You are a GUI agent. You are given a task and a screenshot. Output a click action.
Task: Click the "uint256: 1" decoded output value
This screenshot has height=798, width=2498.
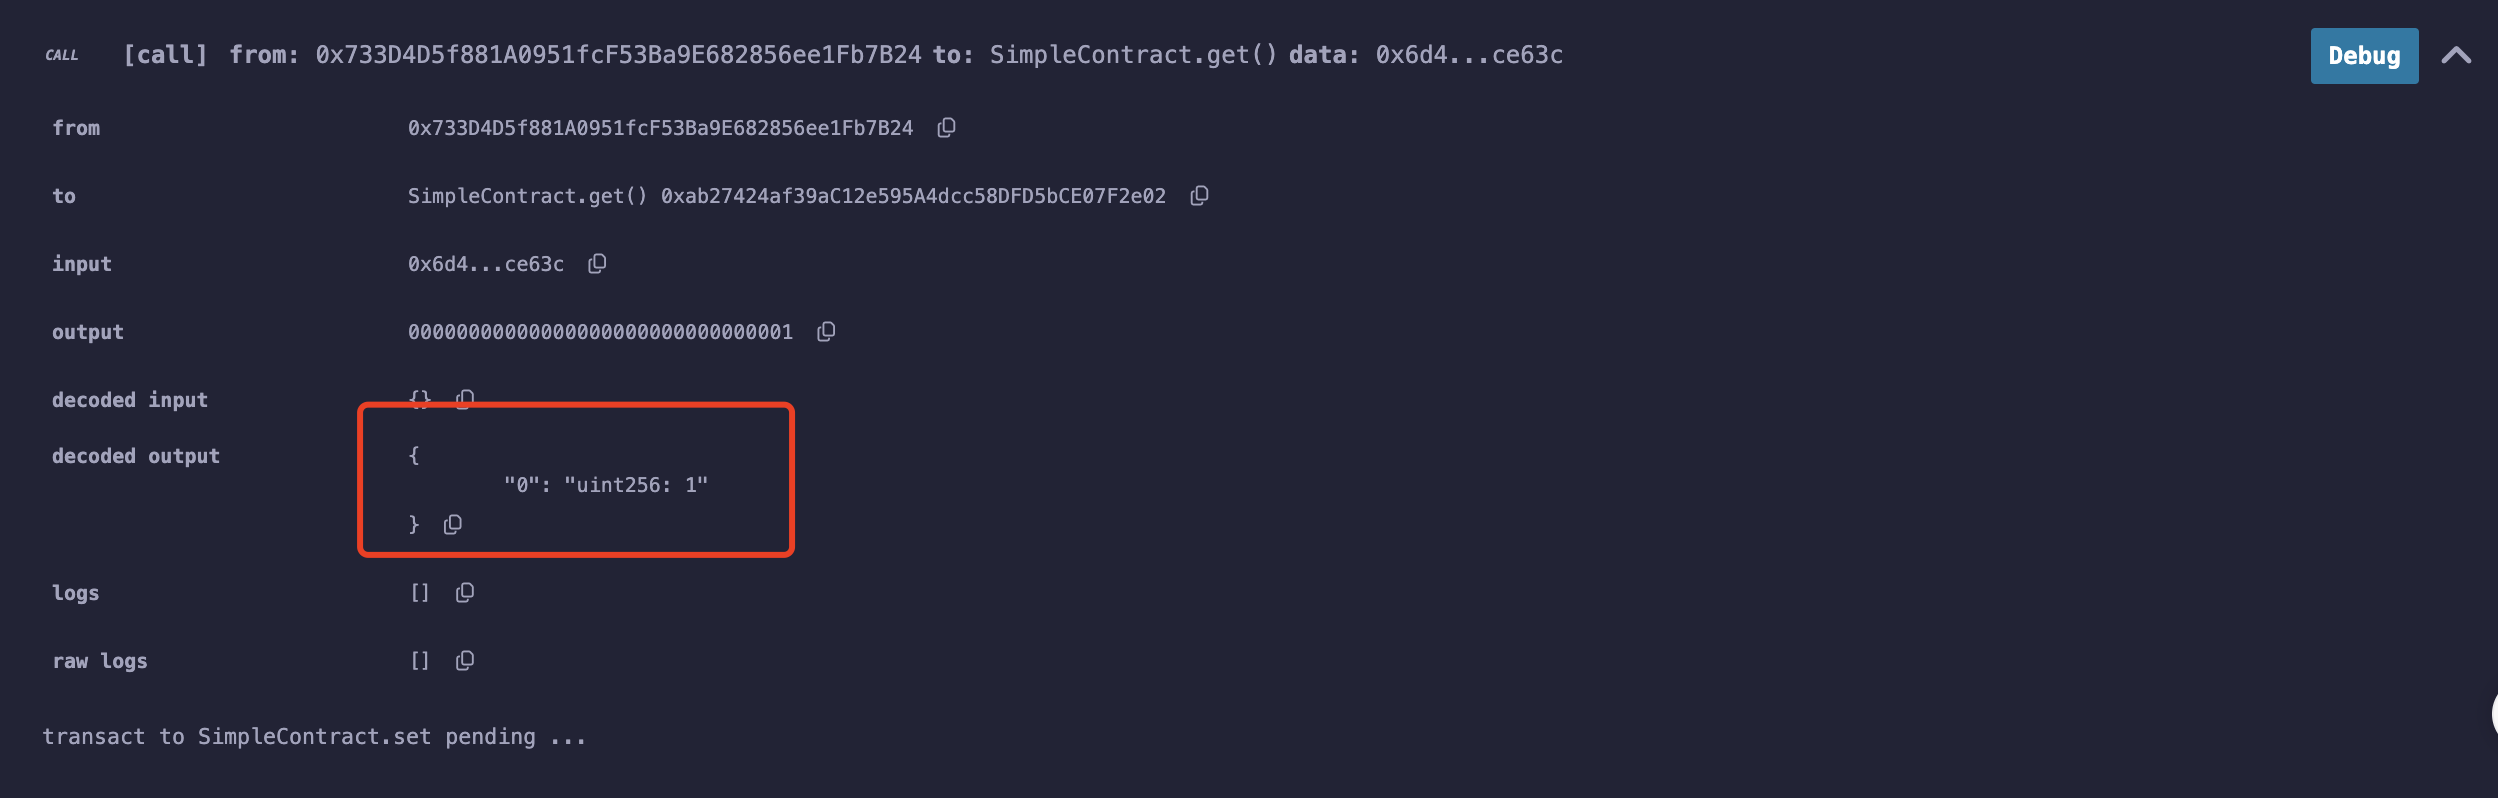pos(636,485)
